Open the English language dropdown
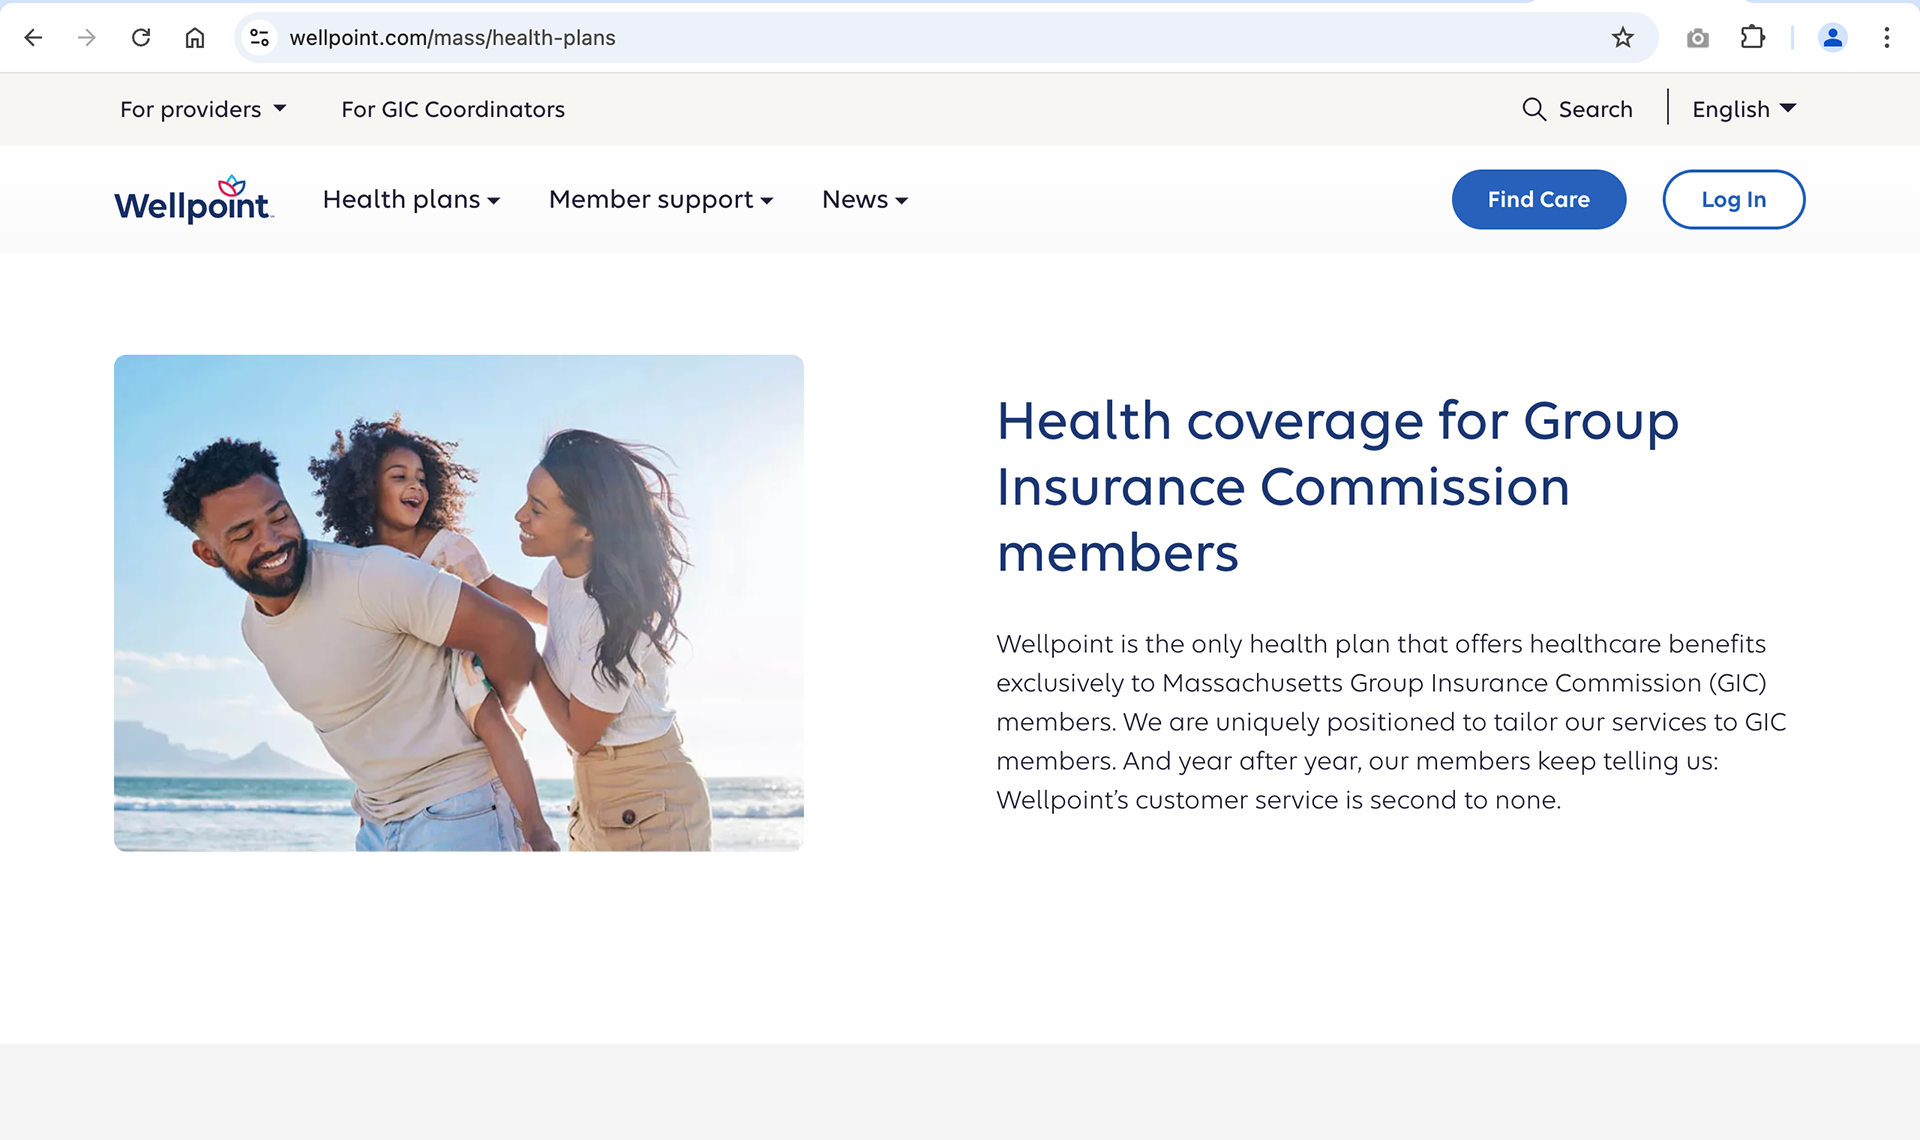 click(x=1743, y=109)
